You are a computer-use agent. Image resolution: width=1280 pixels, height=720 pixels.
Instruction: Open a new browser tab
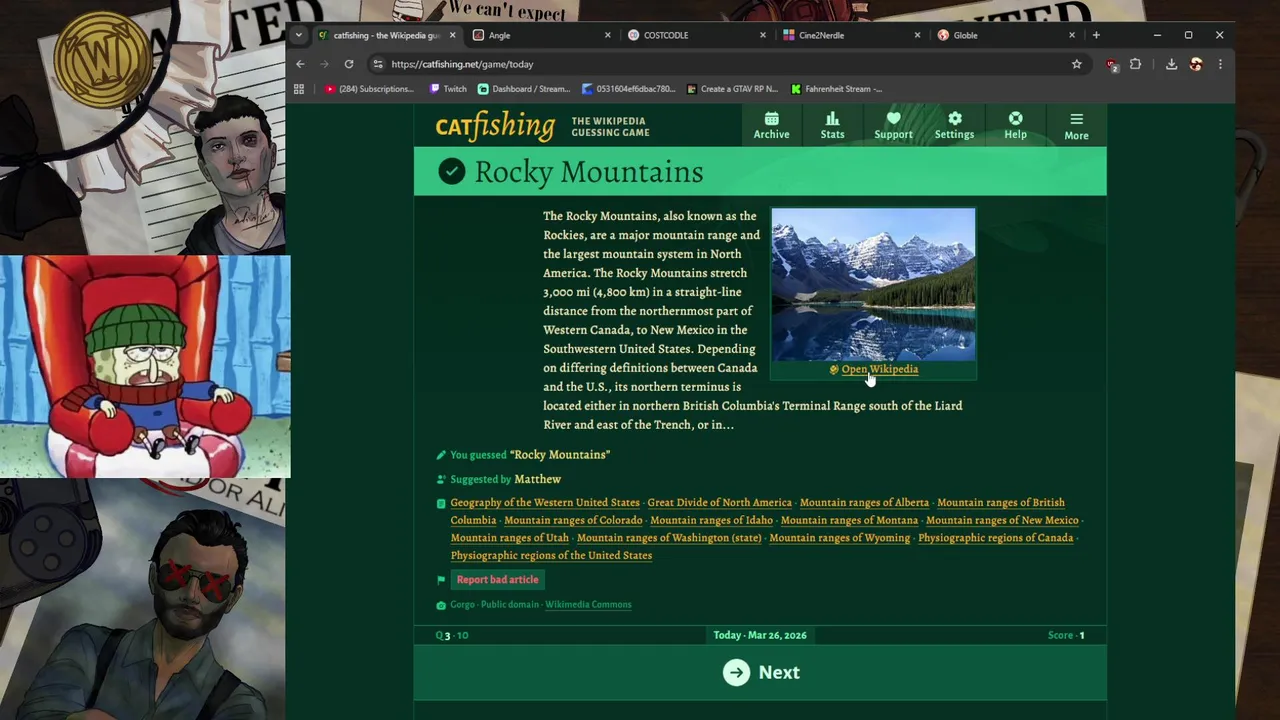(x=1096, y=35)
